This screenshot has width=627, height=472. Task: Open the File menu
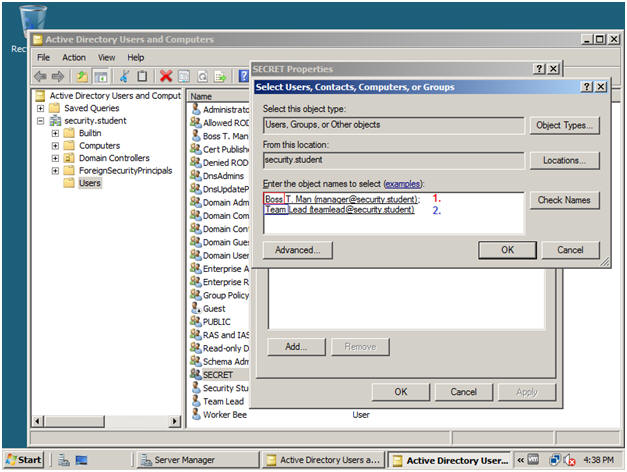pyautogui.click(x=43, y=58)
